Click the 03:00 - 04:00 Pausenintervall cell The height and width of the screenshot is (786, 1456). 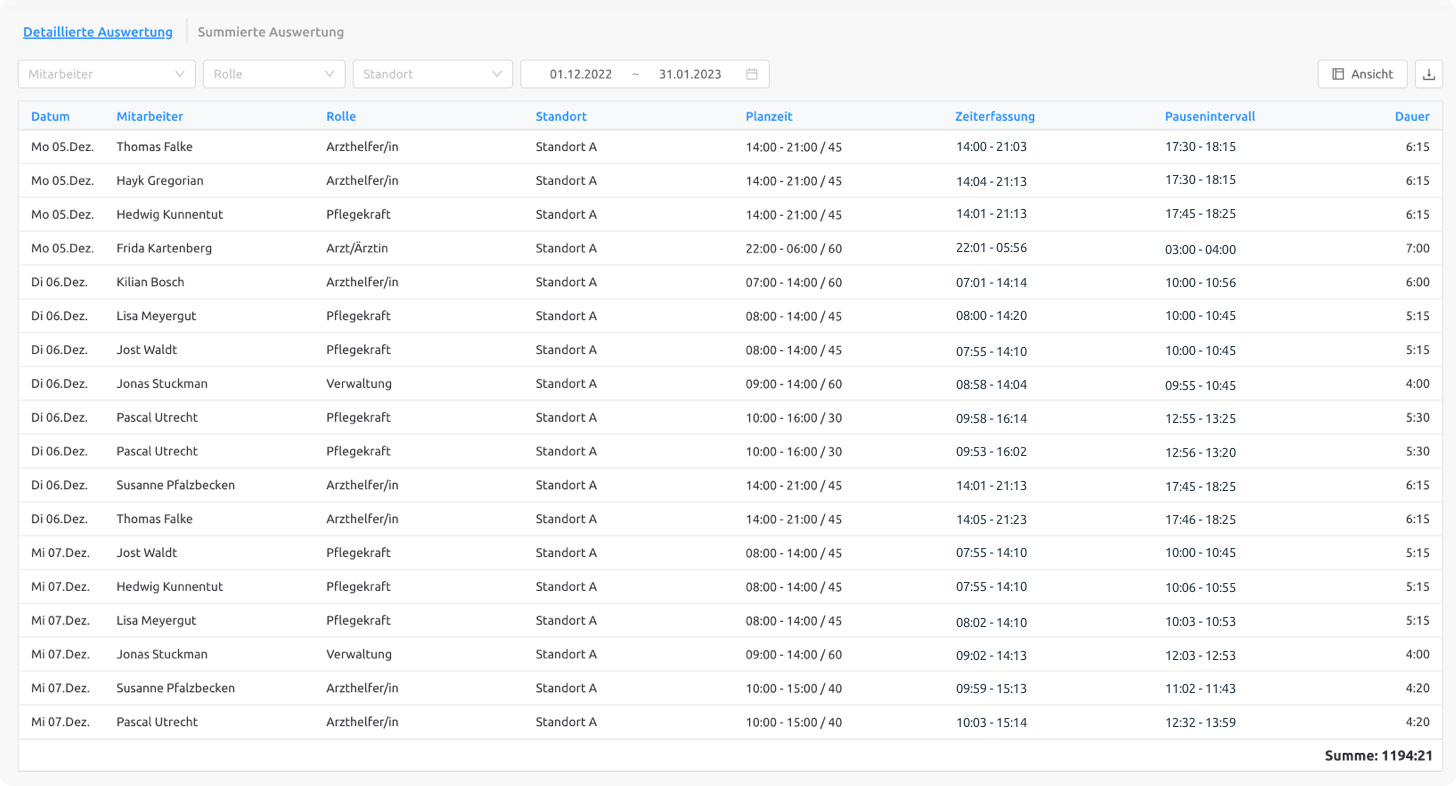(x=1200, y=249)
